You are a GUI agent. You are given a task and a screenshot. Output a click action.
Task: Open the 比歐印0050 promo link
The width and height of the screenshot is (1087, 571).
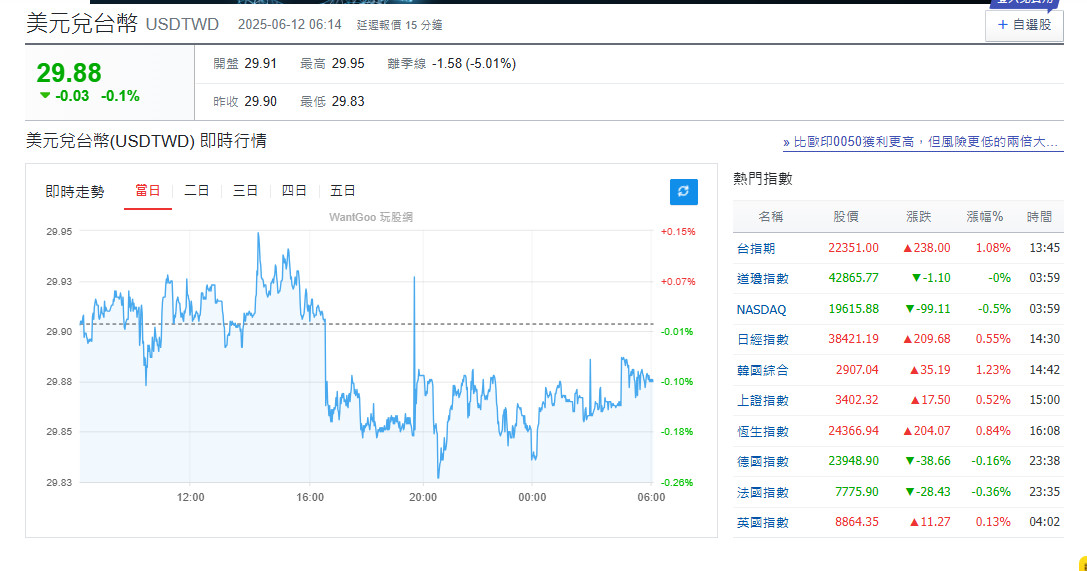[922, 143]
